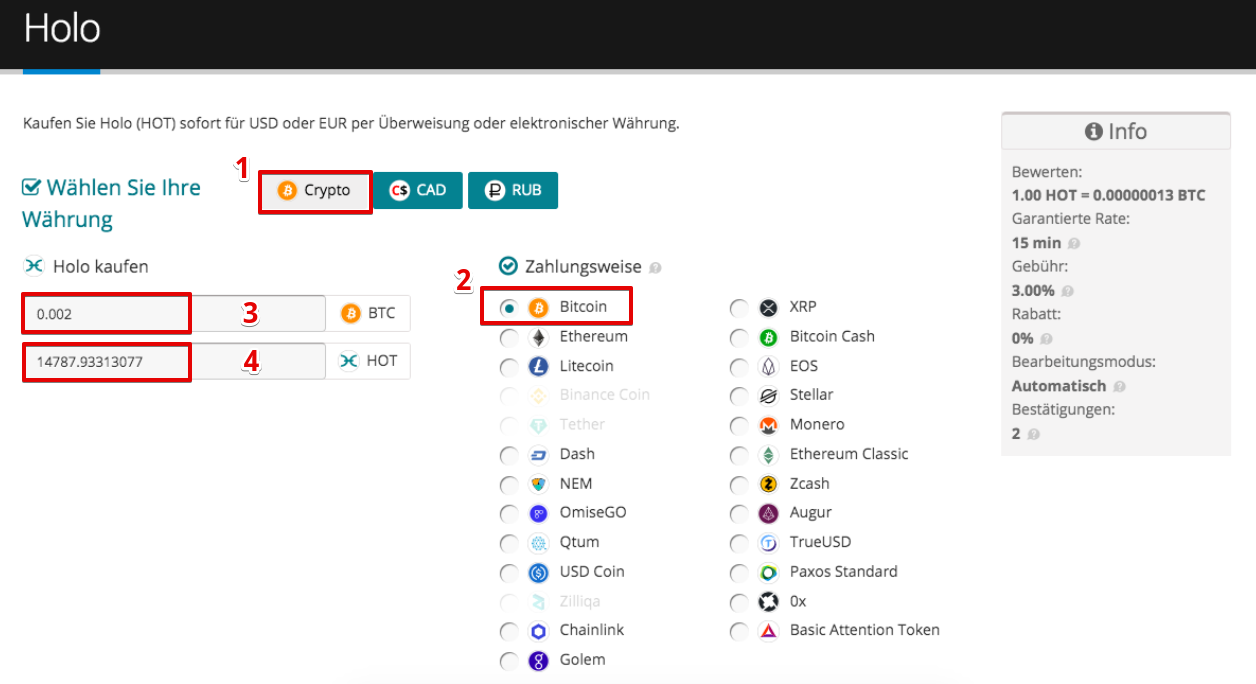Click the TrueUSD logo icon

point(769,543)
